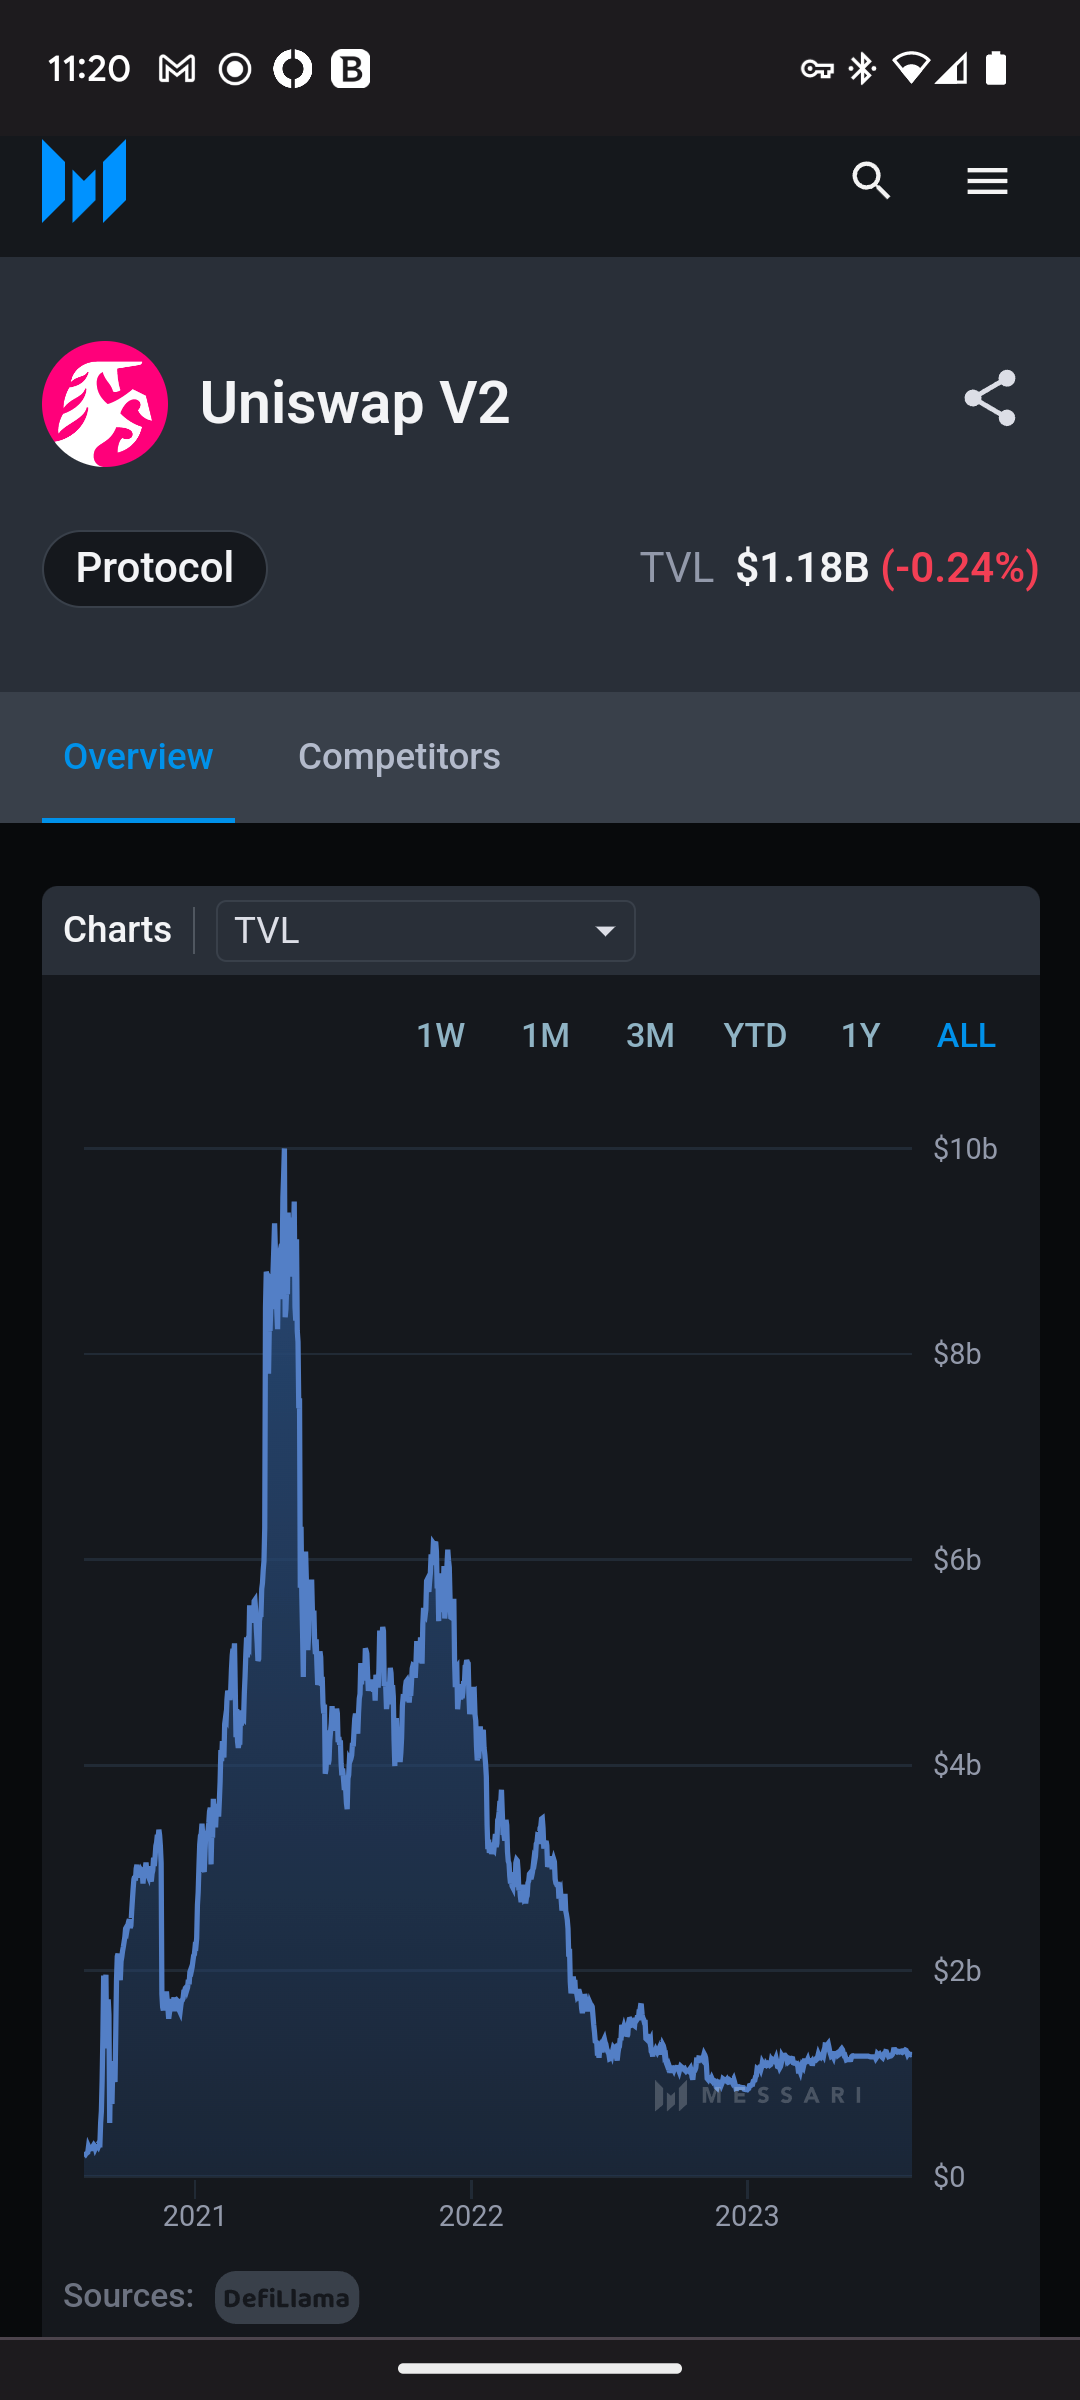Tap the Android home gesture bar
The width and height of the screenshot is (1080, 2400).
540,2368
